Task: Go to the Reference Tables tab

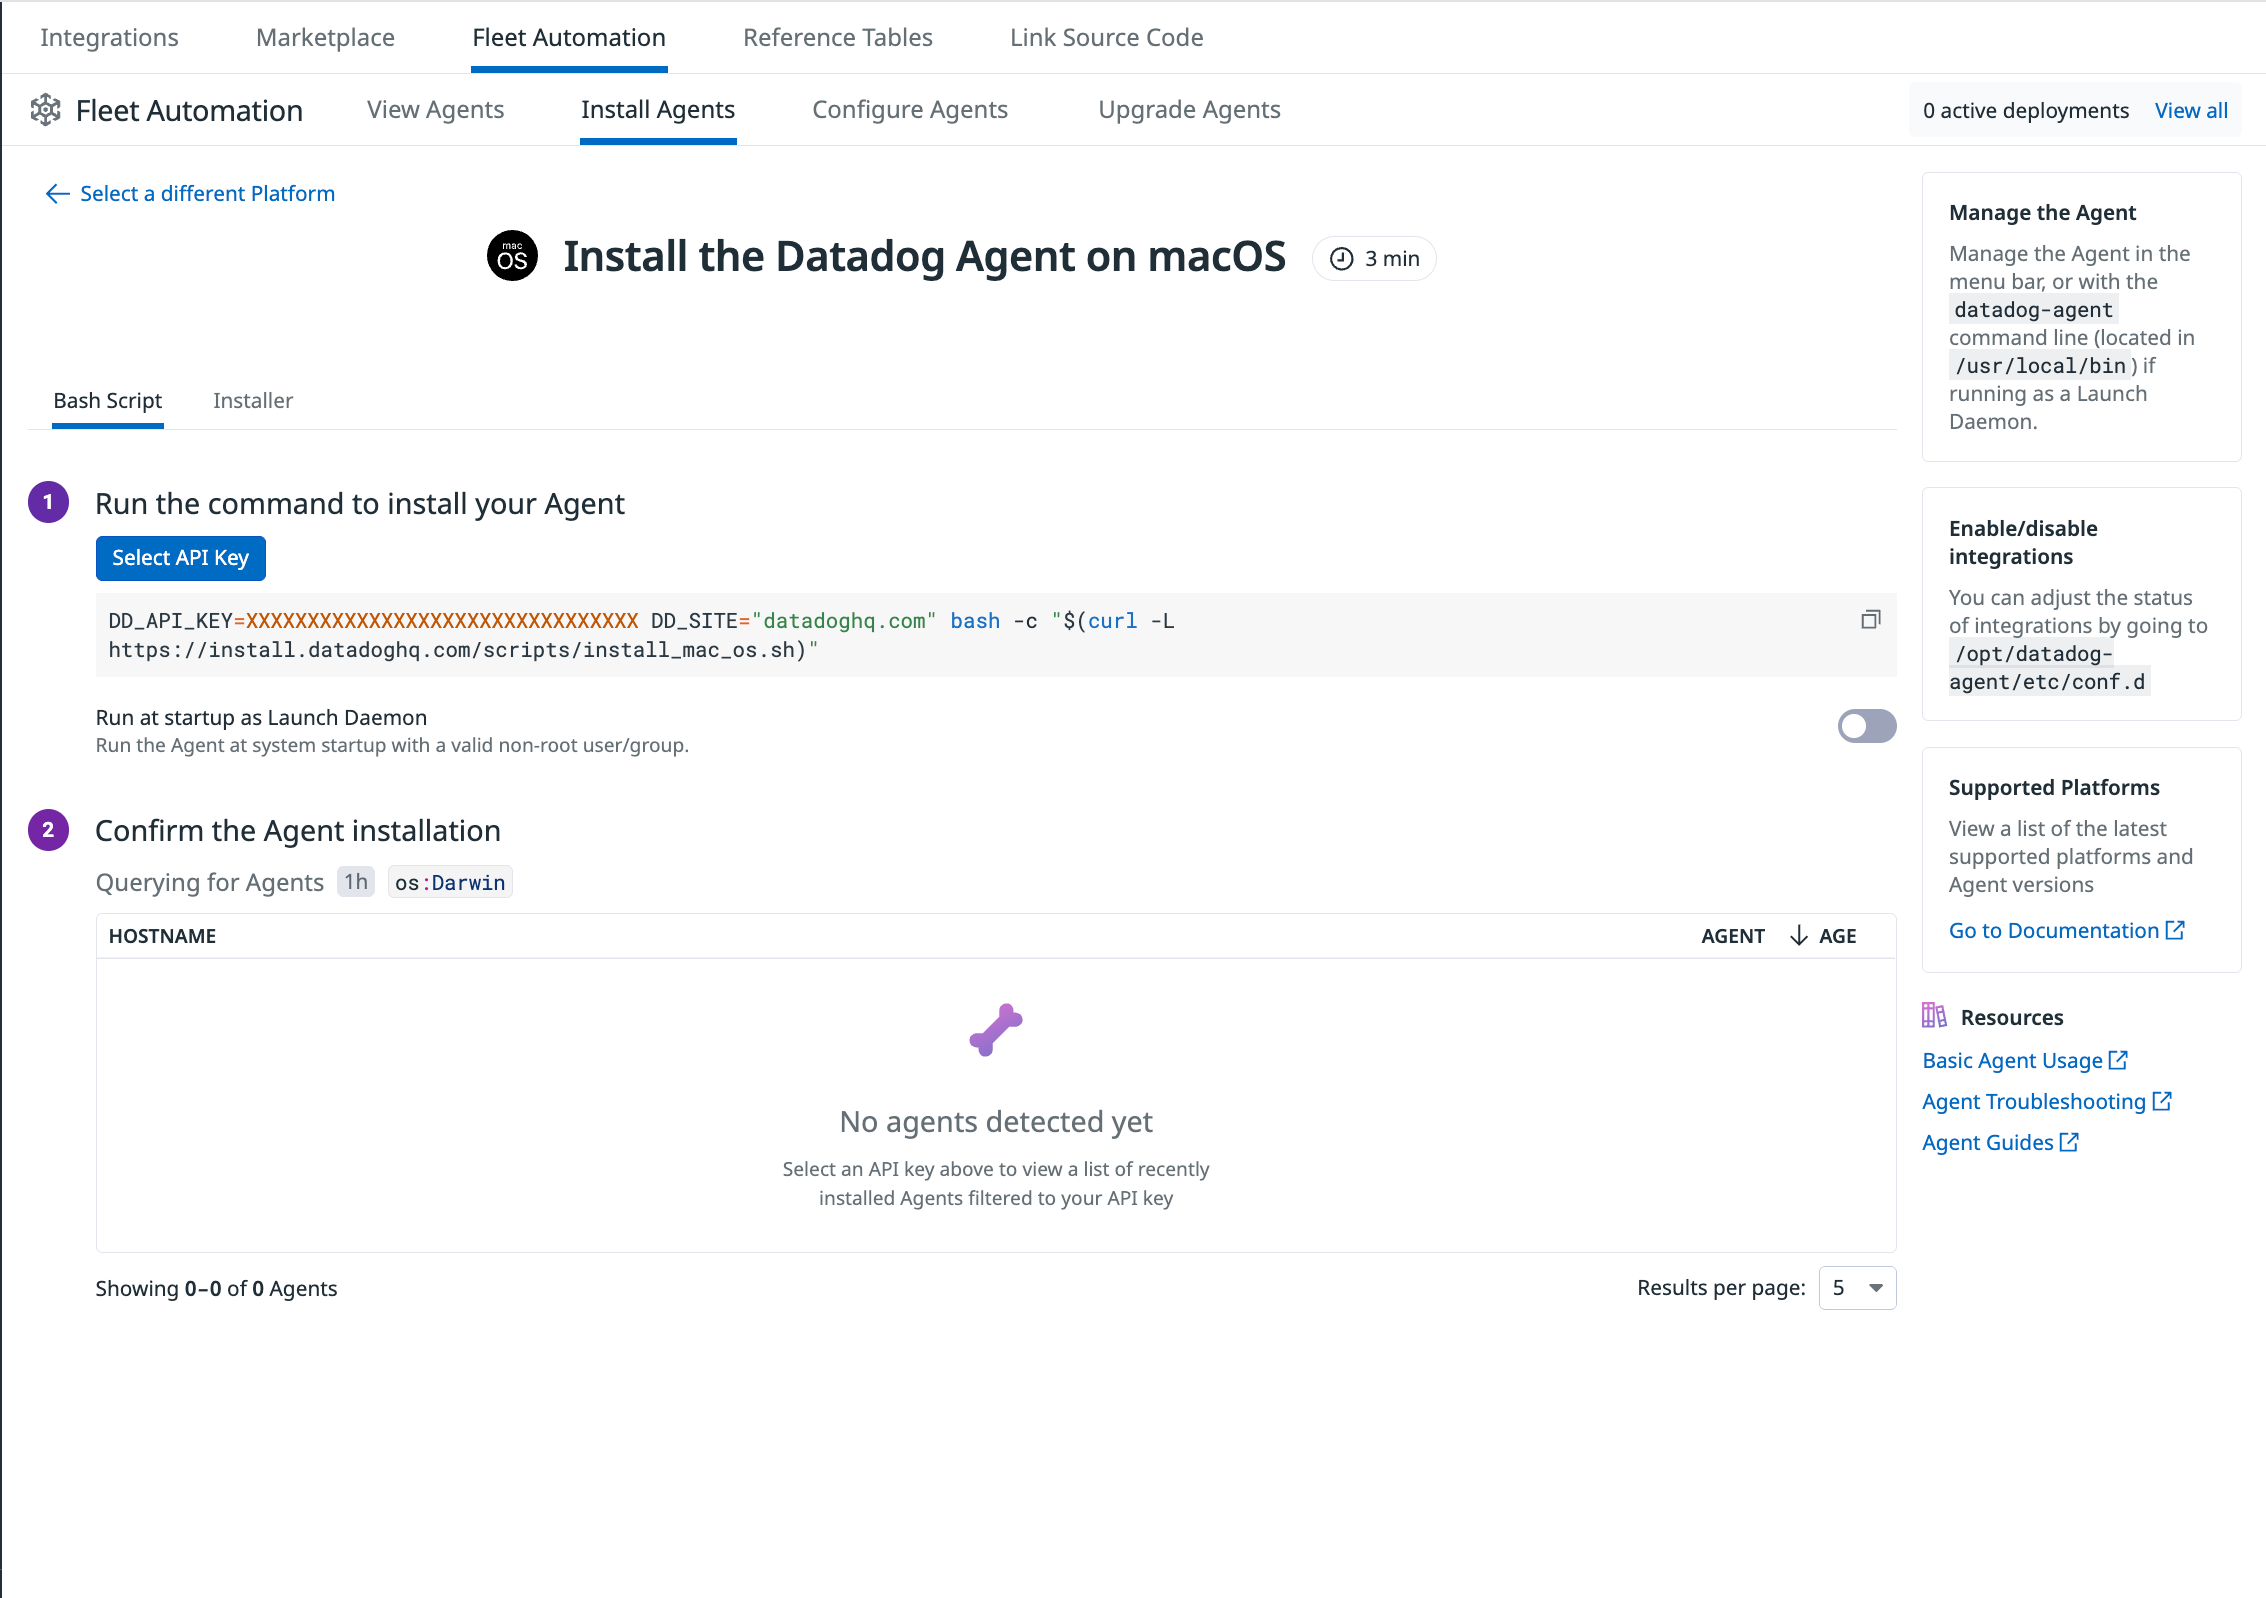Action: (x=838, y=38)
